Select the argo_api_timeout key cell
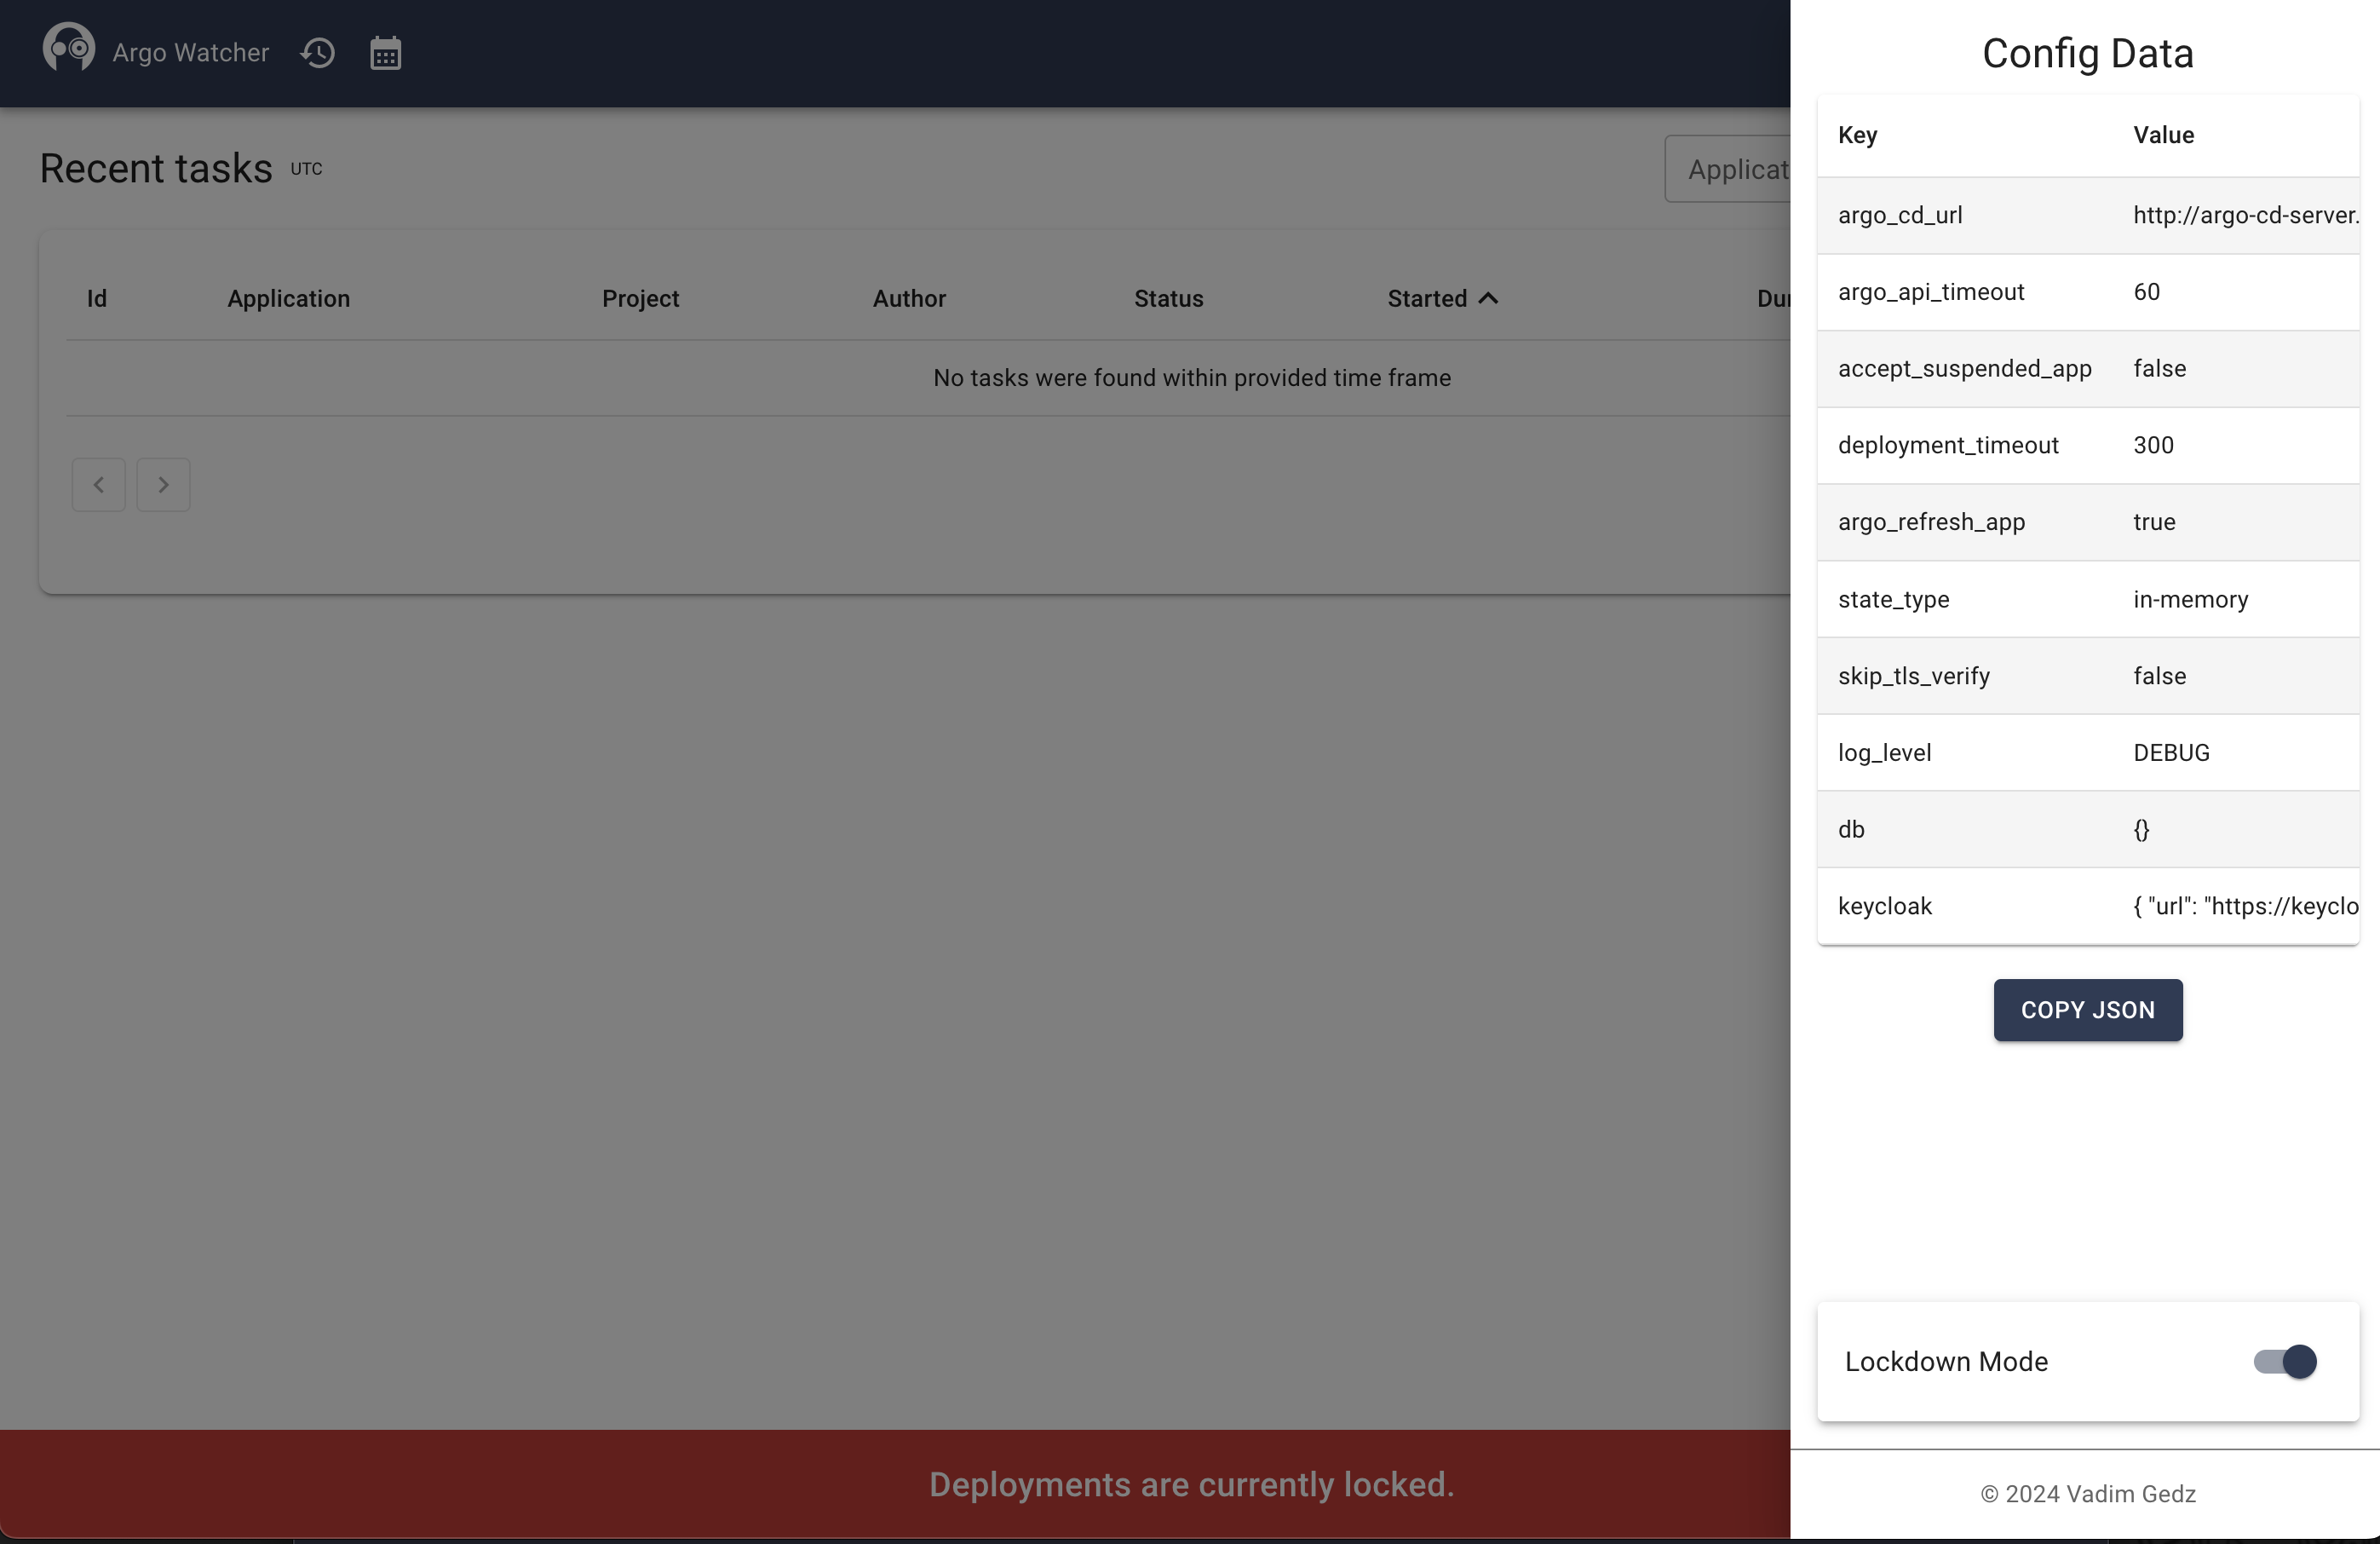The width and height of the screenshot is (2380, 1544). [1964, 292]
